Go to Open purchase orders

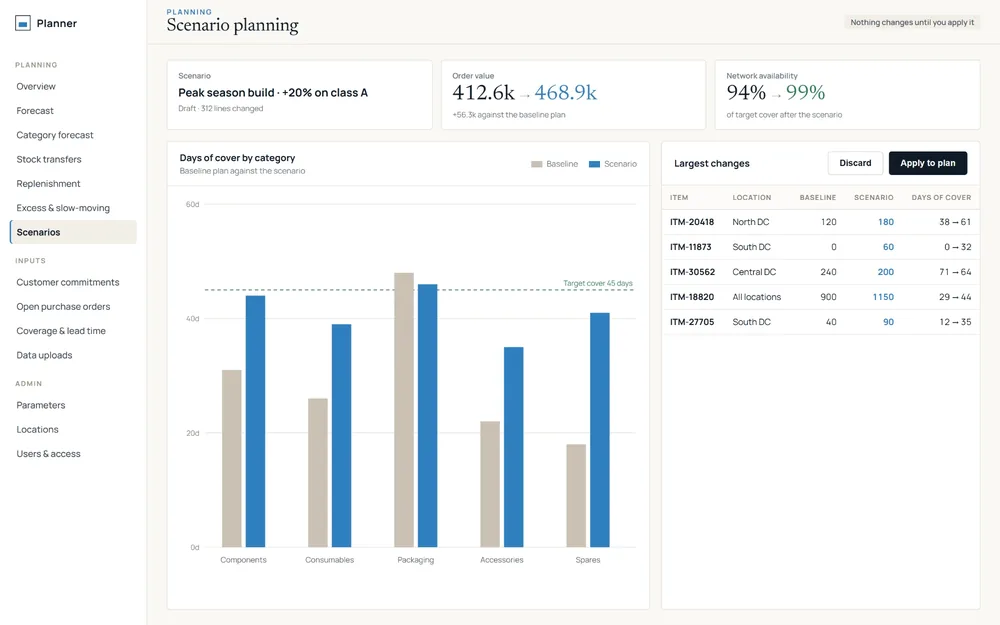point(63,307)
